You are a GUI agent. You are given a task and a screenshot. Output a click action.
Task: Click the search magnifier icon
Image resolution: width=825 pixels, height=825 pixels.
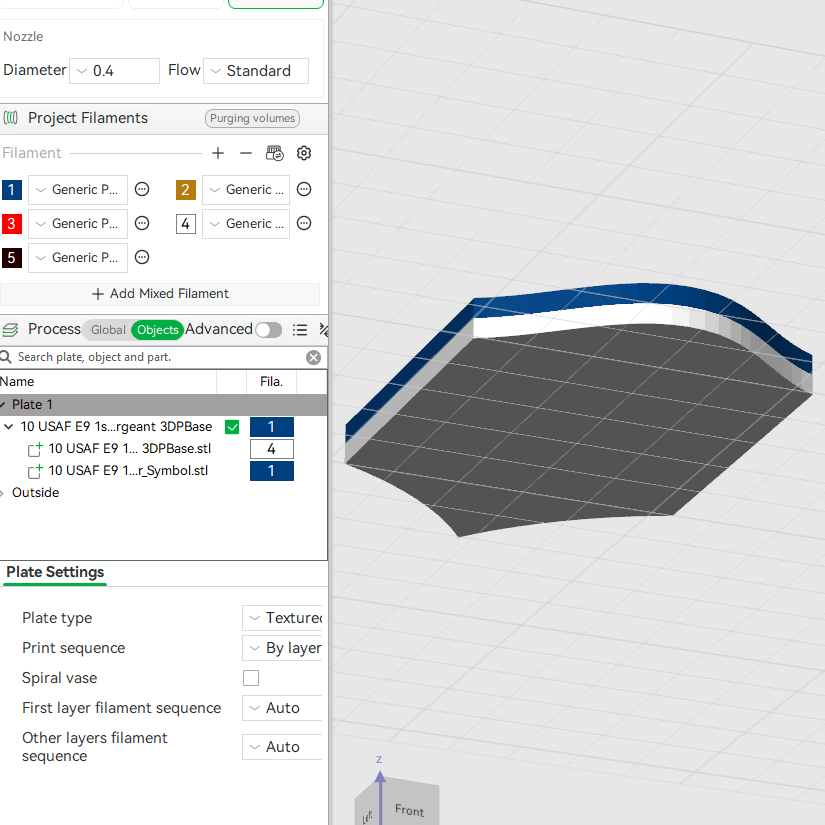6,357
